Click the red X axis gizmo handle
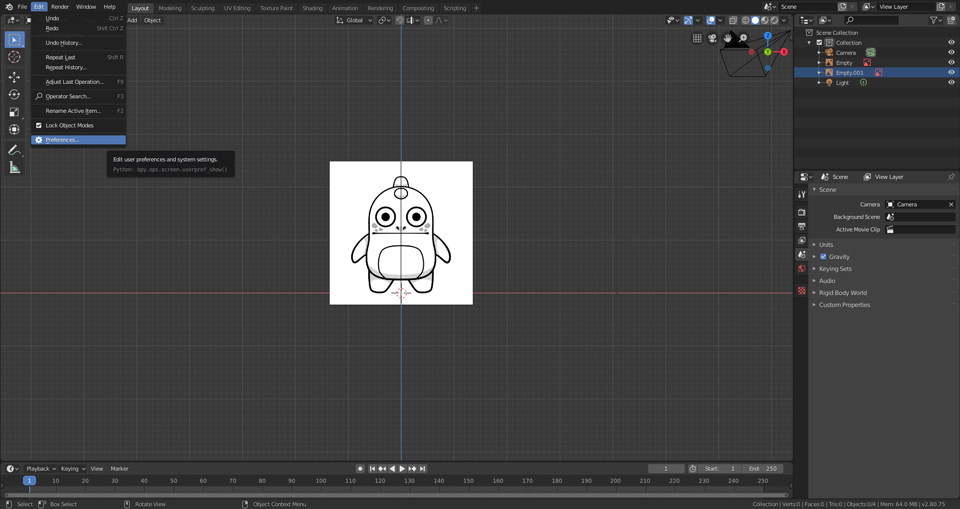The height and width of the screenshot is (509, 960). 784,52
